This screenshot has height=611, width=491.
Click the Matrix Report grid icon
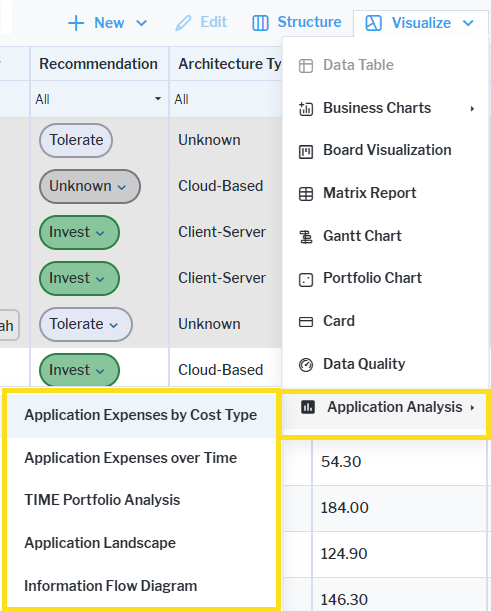(306, 194)
